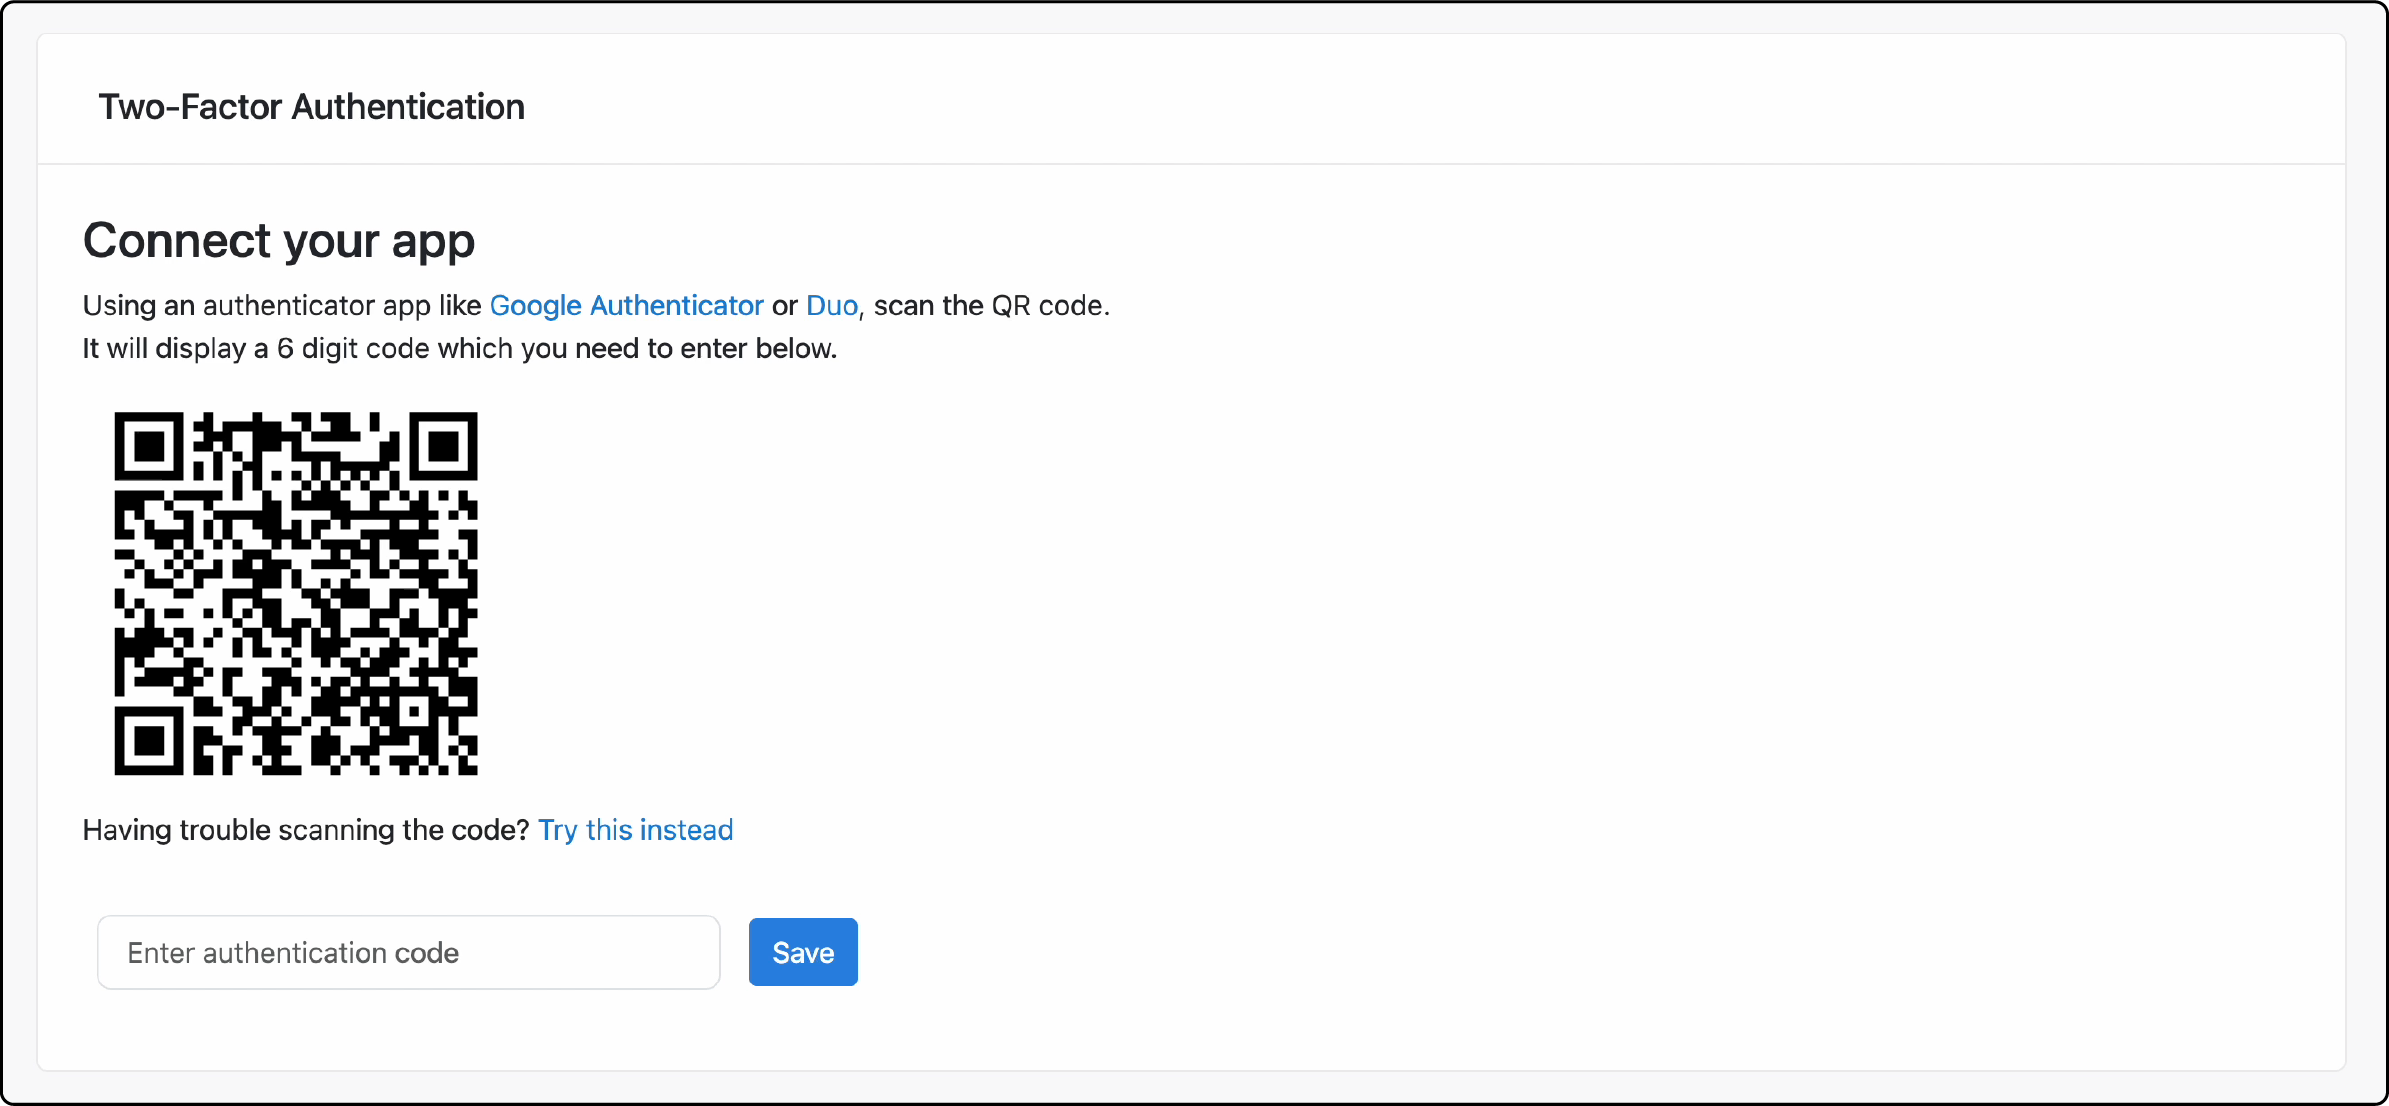Click the 'Connect your app' heading
Image resolution: width=2389 pixels, height=1106 pixels.
(279, 241)
